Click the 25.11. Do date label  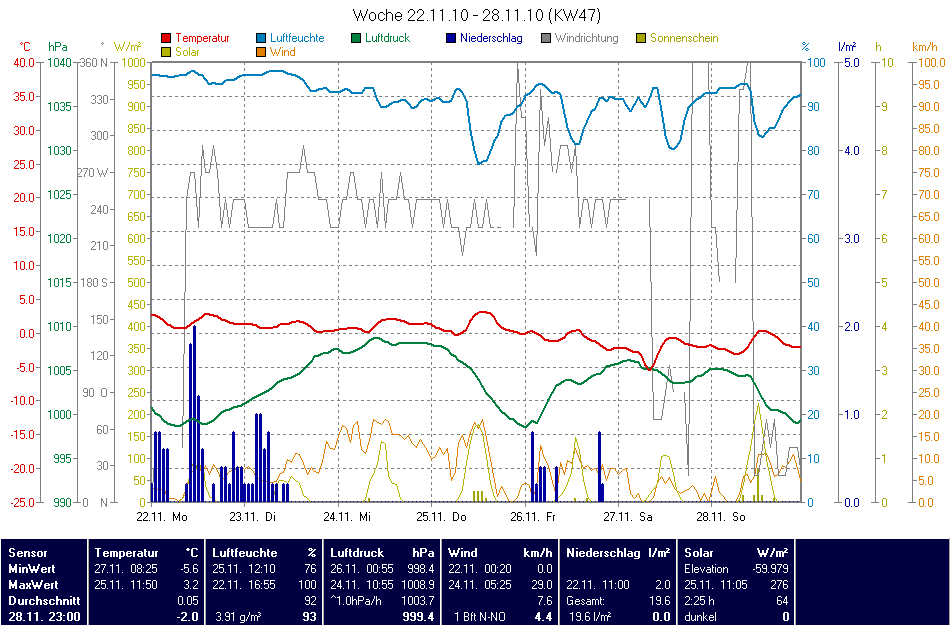[441, 517]
